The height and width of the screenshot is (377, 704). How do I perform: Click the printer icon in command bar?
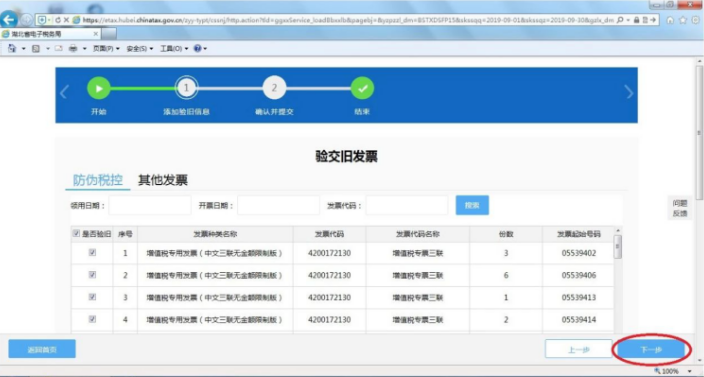[73, 48]
